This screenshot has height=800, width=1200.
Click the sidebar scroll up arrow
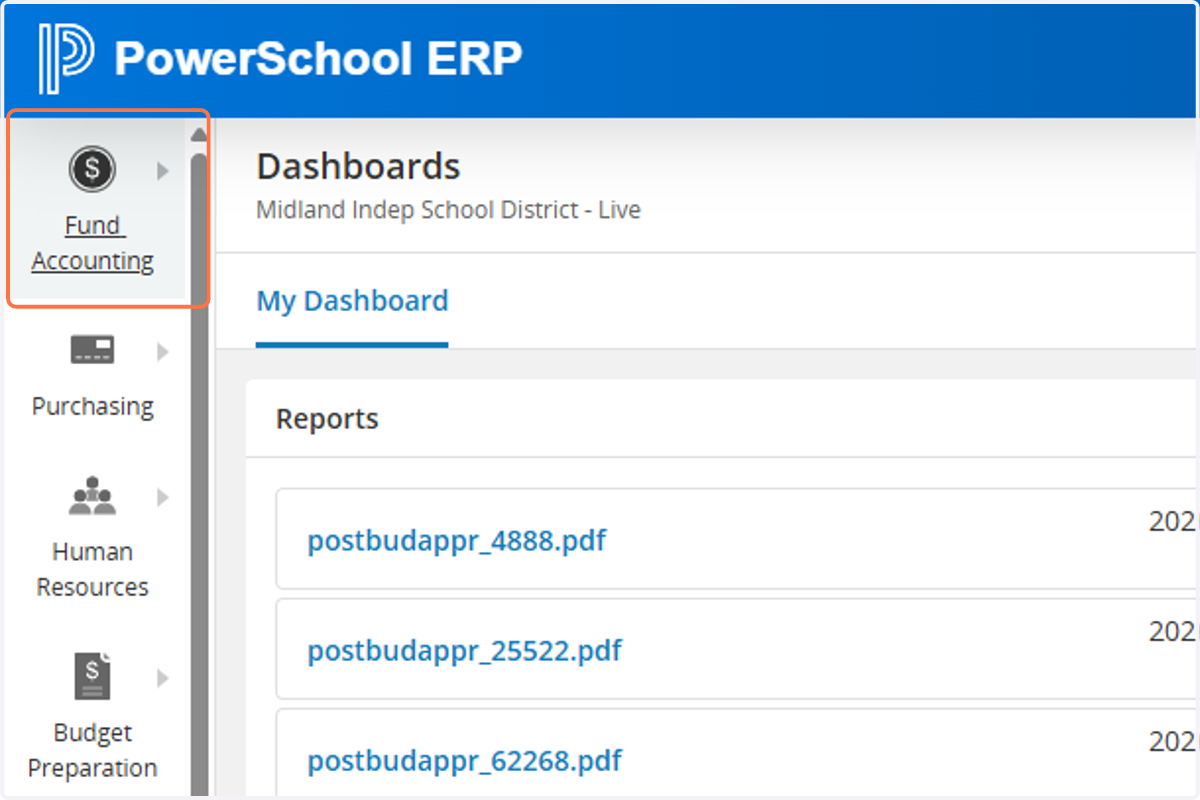point(199,135)
